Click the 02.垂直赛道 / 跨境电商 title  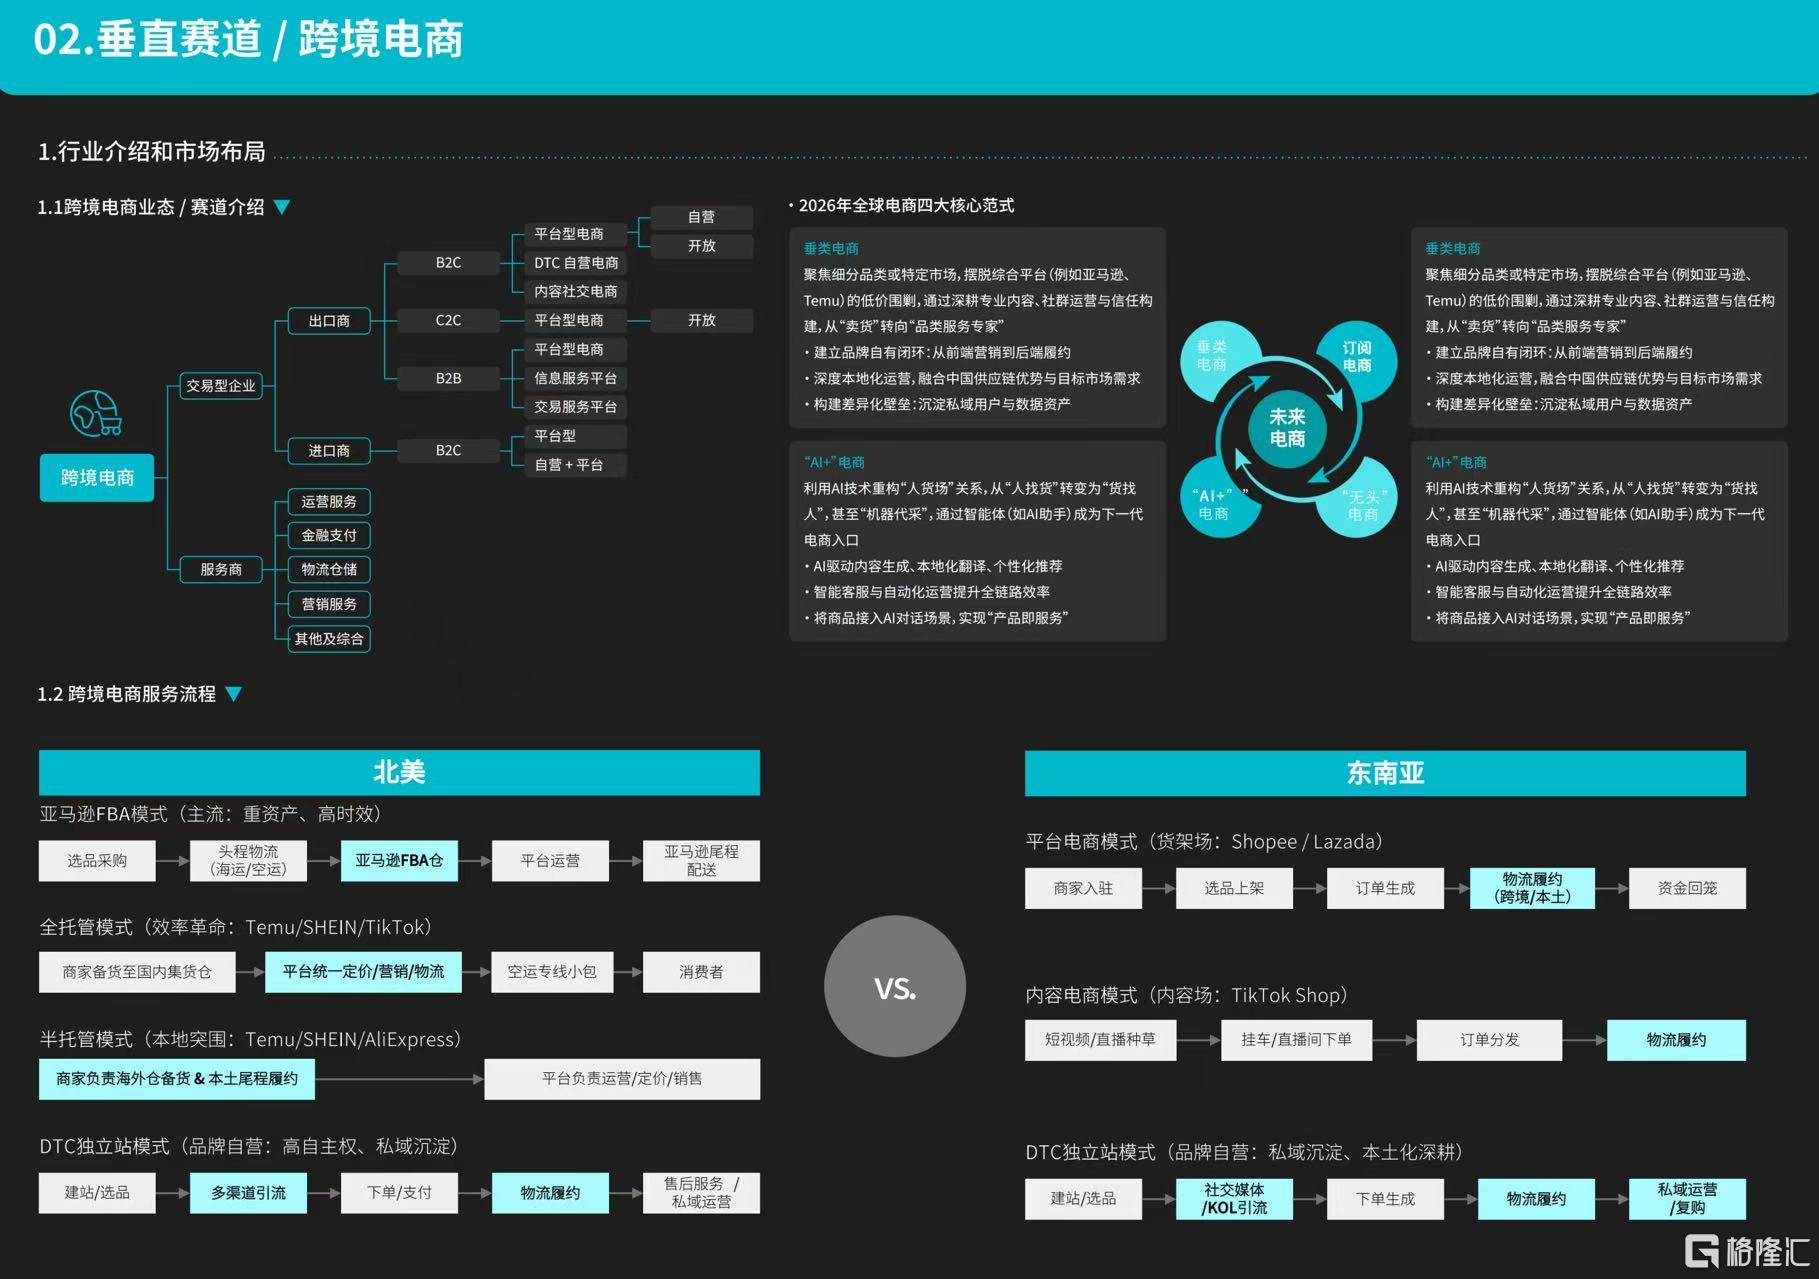click(248, 40)
